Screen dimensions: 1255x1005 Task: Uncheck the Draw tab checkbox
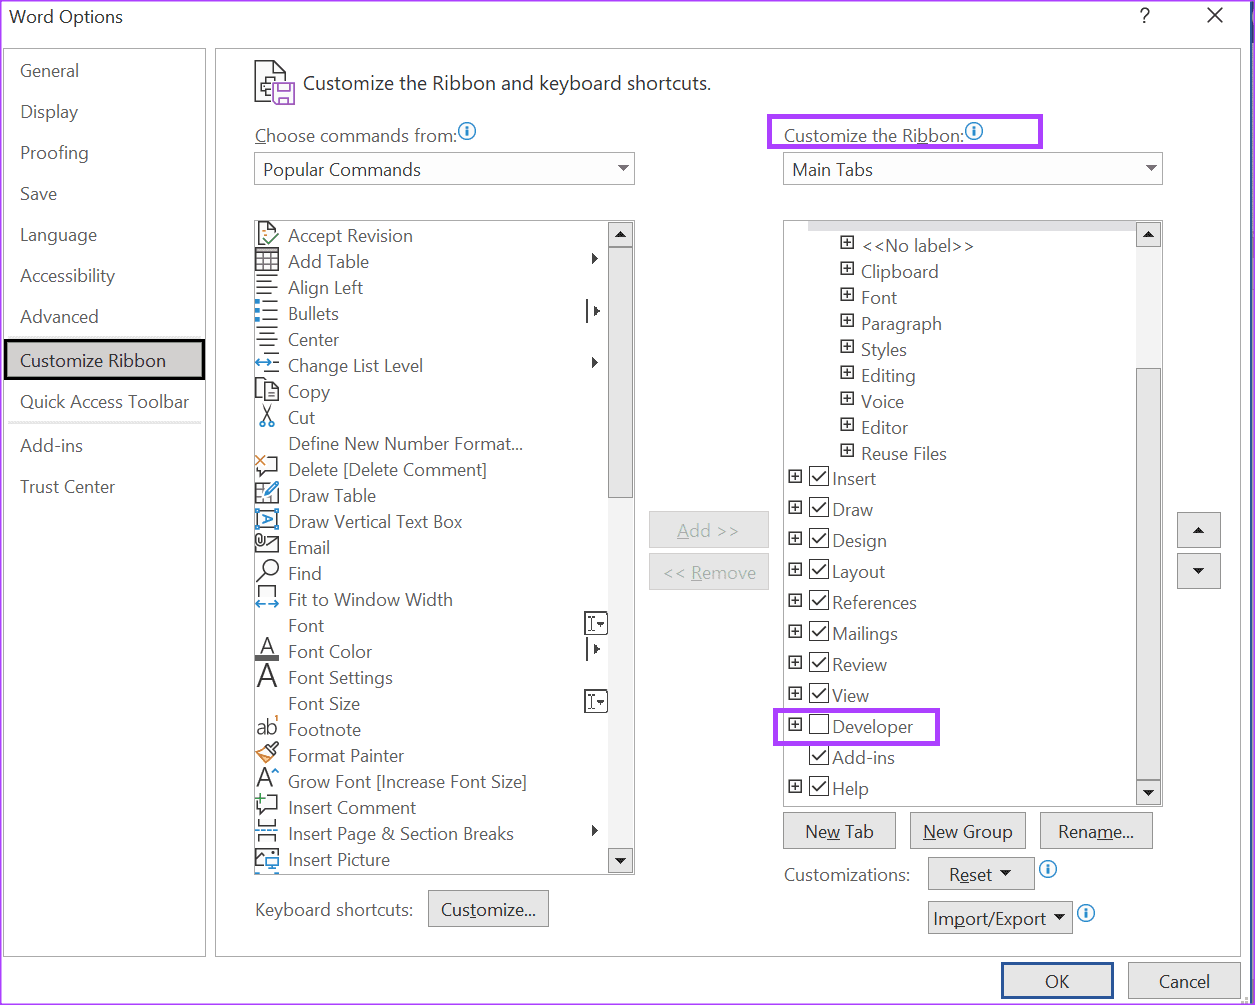[x=819, y=508]
